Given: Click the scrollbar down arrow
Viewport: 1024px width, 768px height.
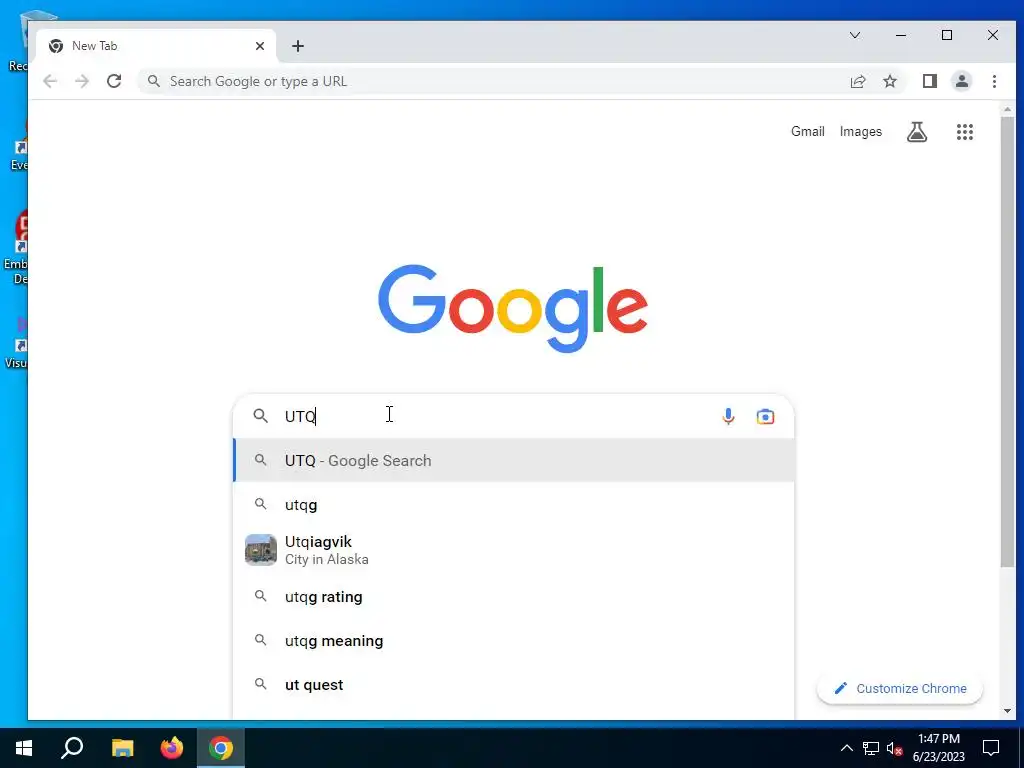Looking at the screenshot, I should click(x=1007, y=711).
